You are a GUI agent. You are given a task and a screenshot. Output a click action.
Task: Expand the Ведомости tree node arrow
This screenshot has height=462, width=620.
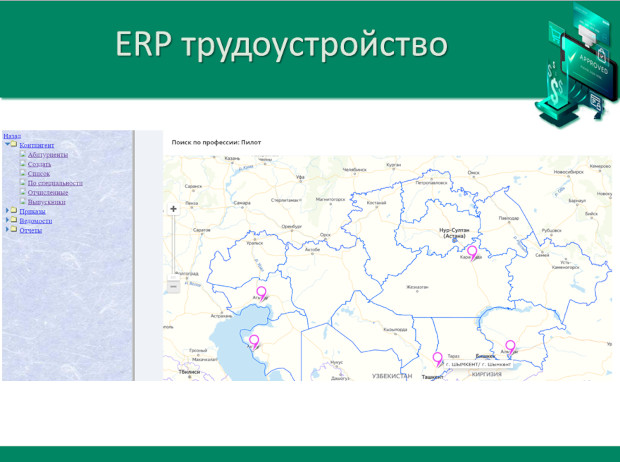tap(7, 220)
